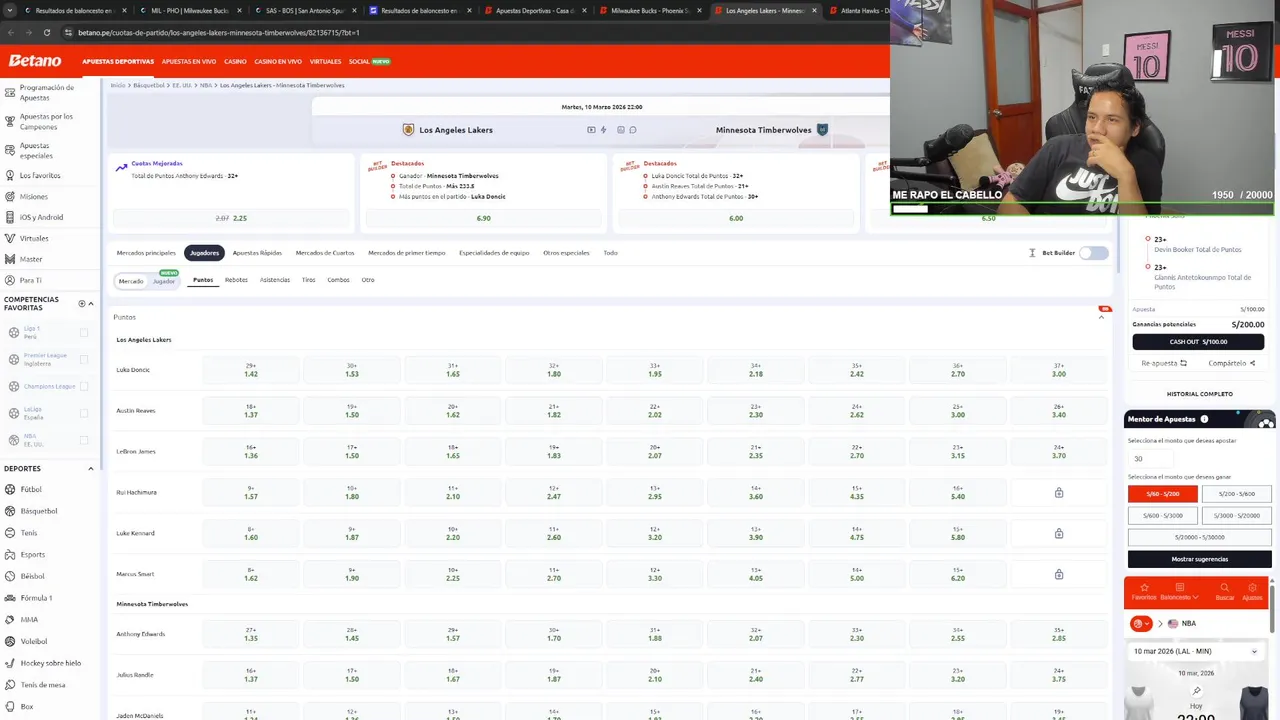Open Casino in top menu
This screenshot has width=1280, height=720.
pos(235,61)
